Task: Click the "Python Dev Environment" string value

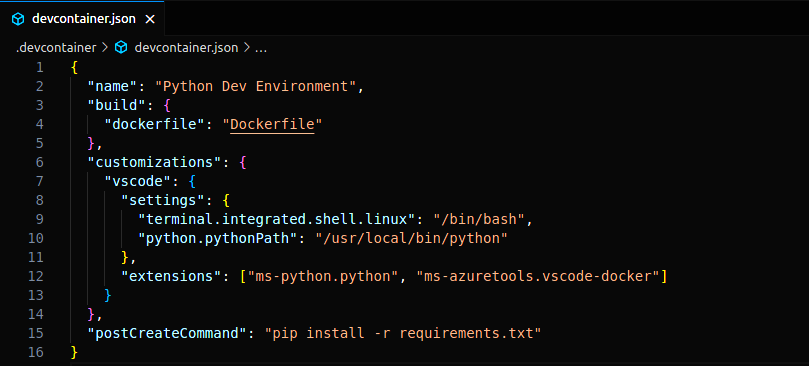Action: [x=255, y=86]
